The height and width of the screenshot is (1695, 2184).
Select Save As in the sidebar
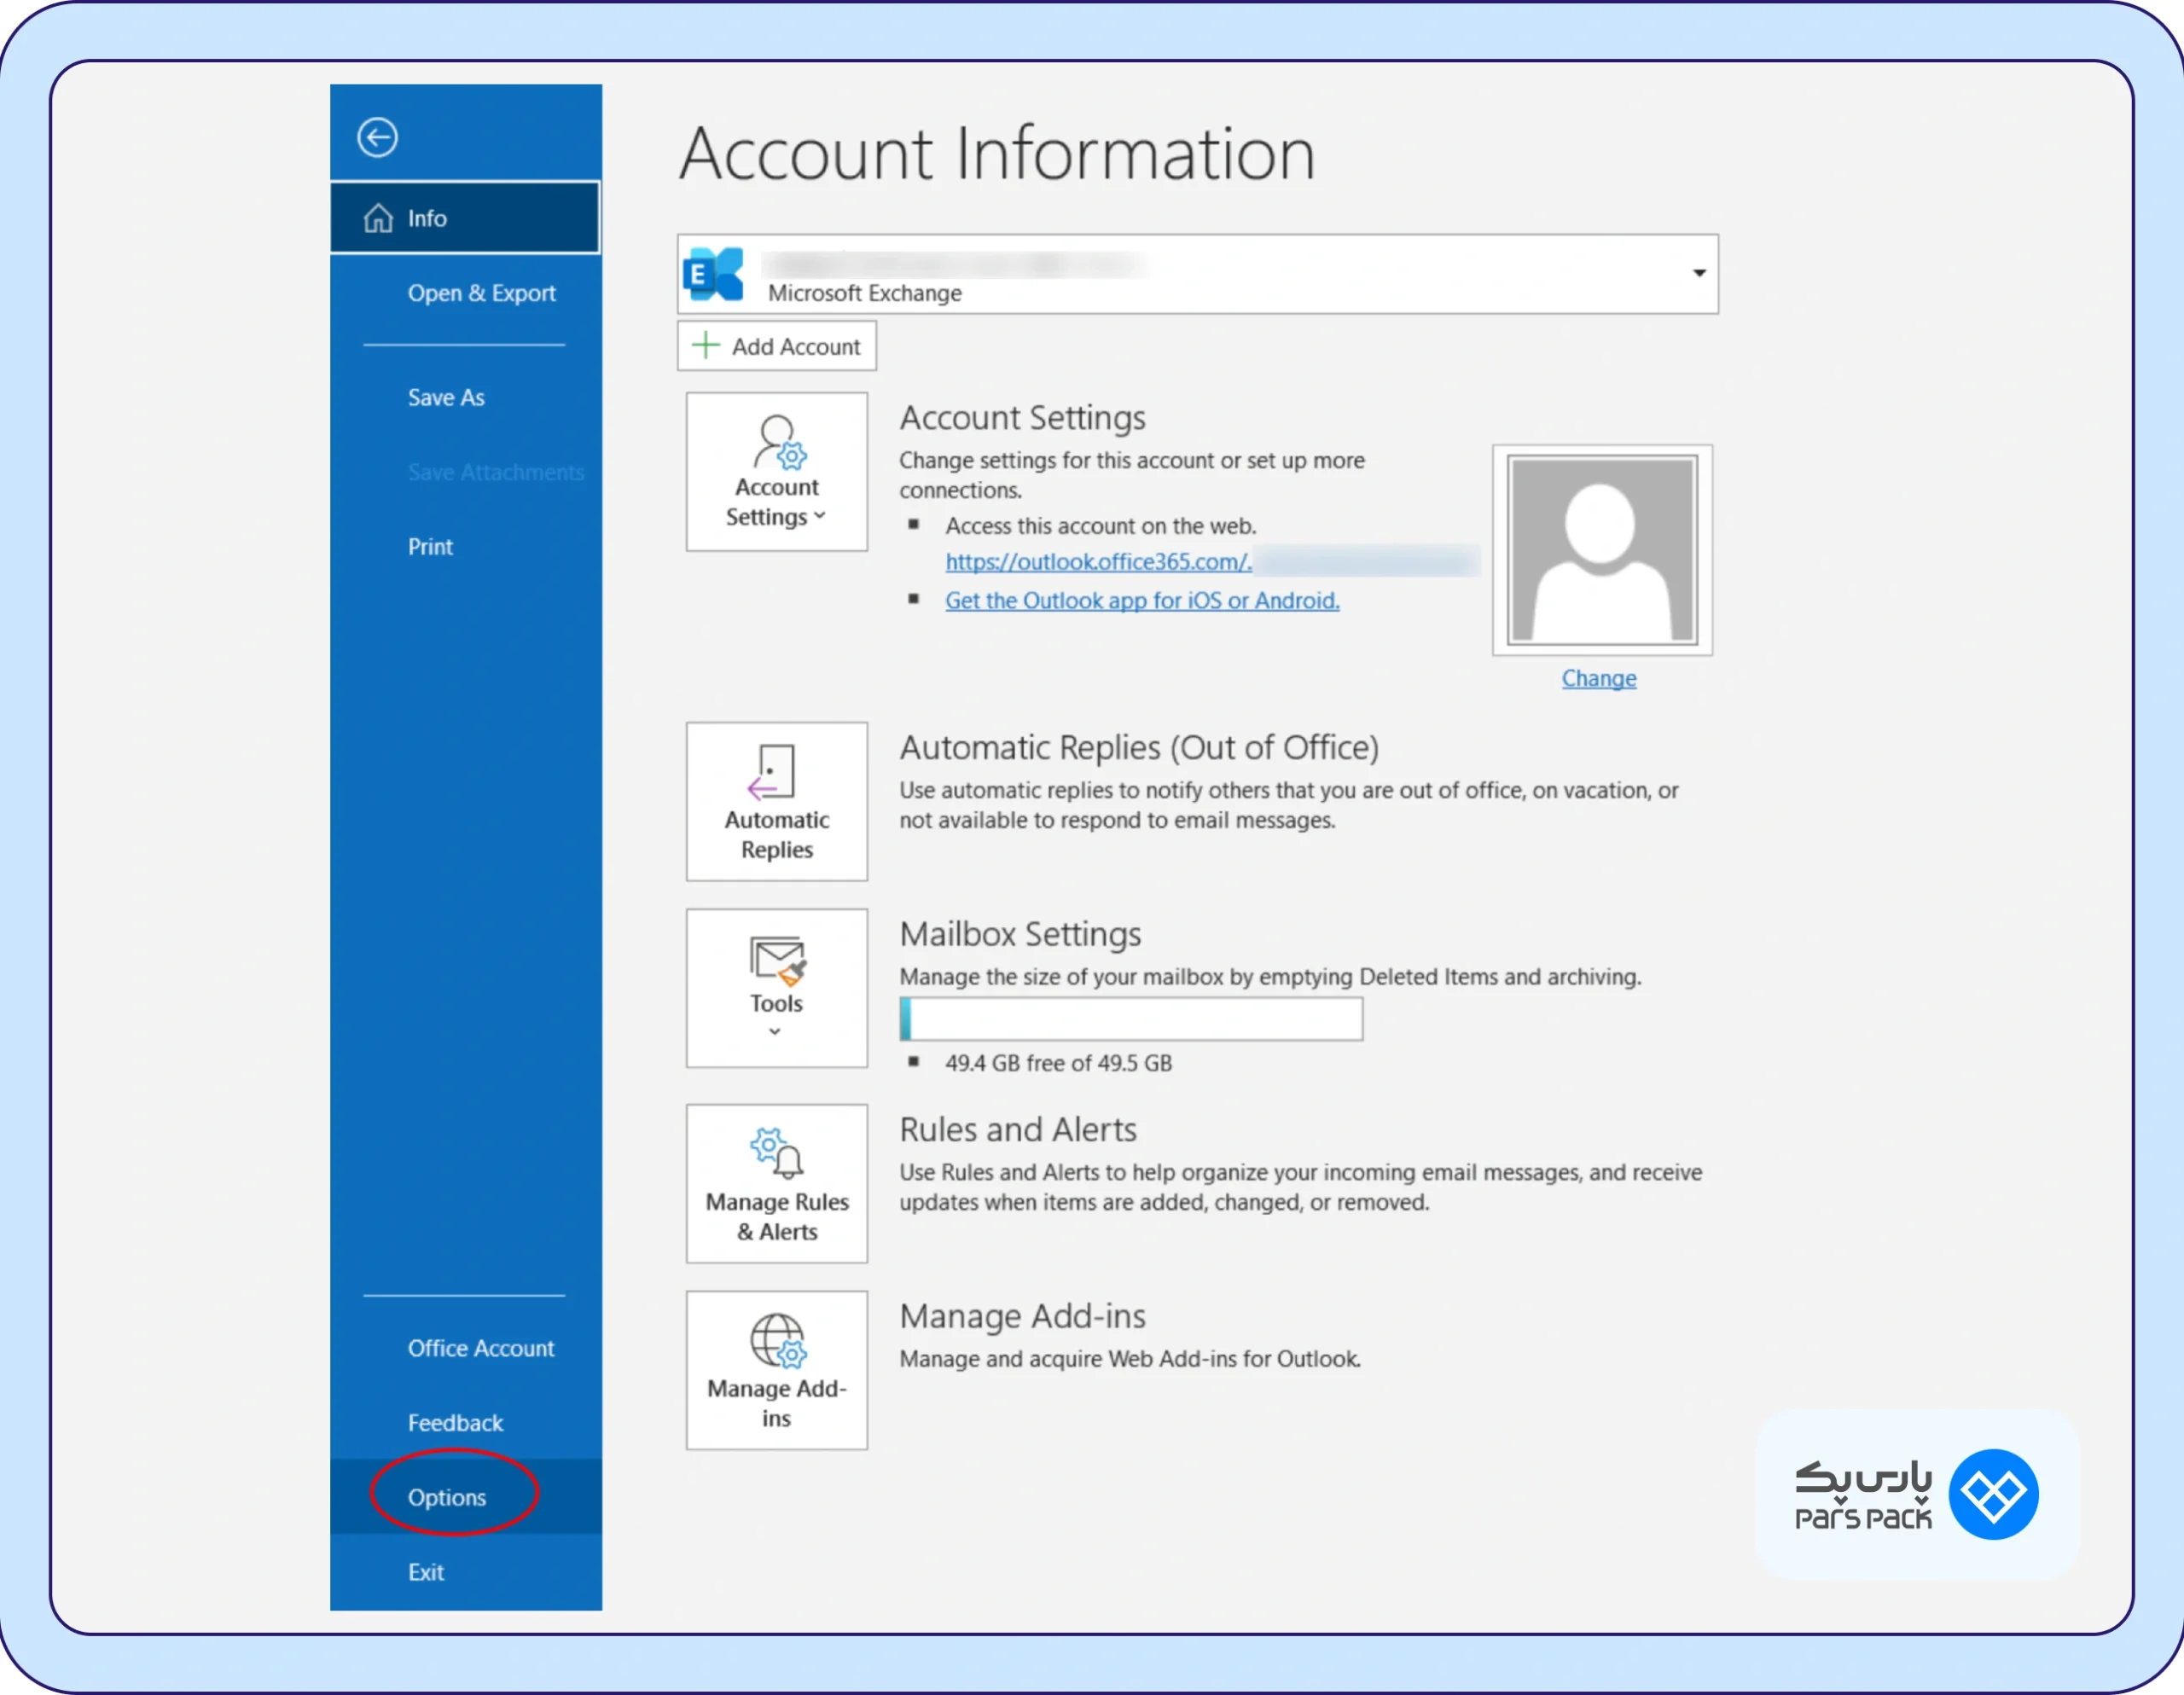coord(446,397)
